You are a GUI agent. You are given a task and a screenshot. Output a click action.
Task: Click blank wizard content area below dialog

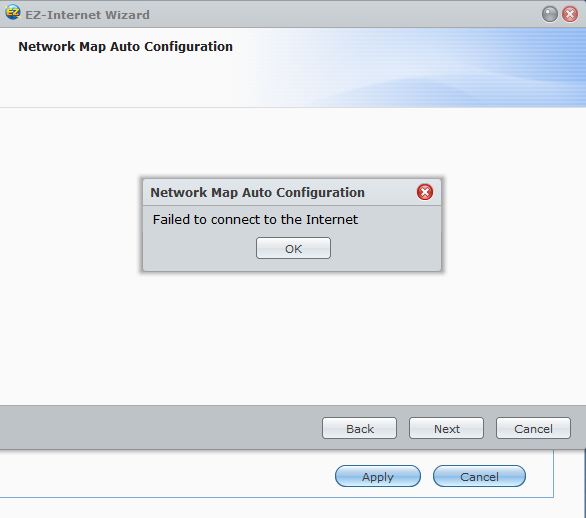point(292,336)
